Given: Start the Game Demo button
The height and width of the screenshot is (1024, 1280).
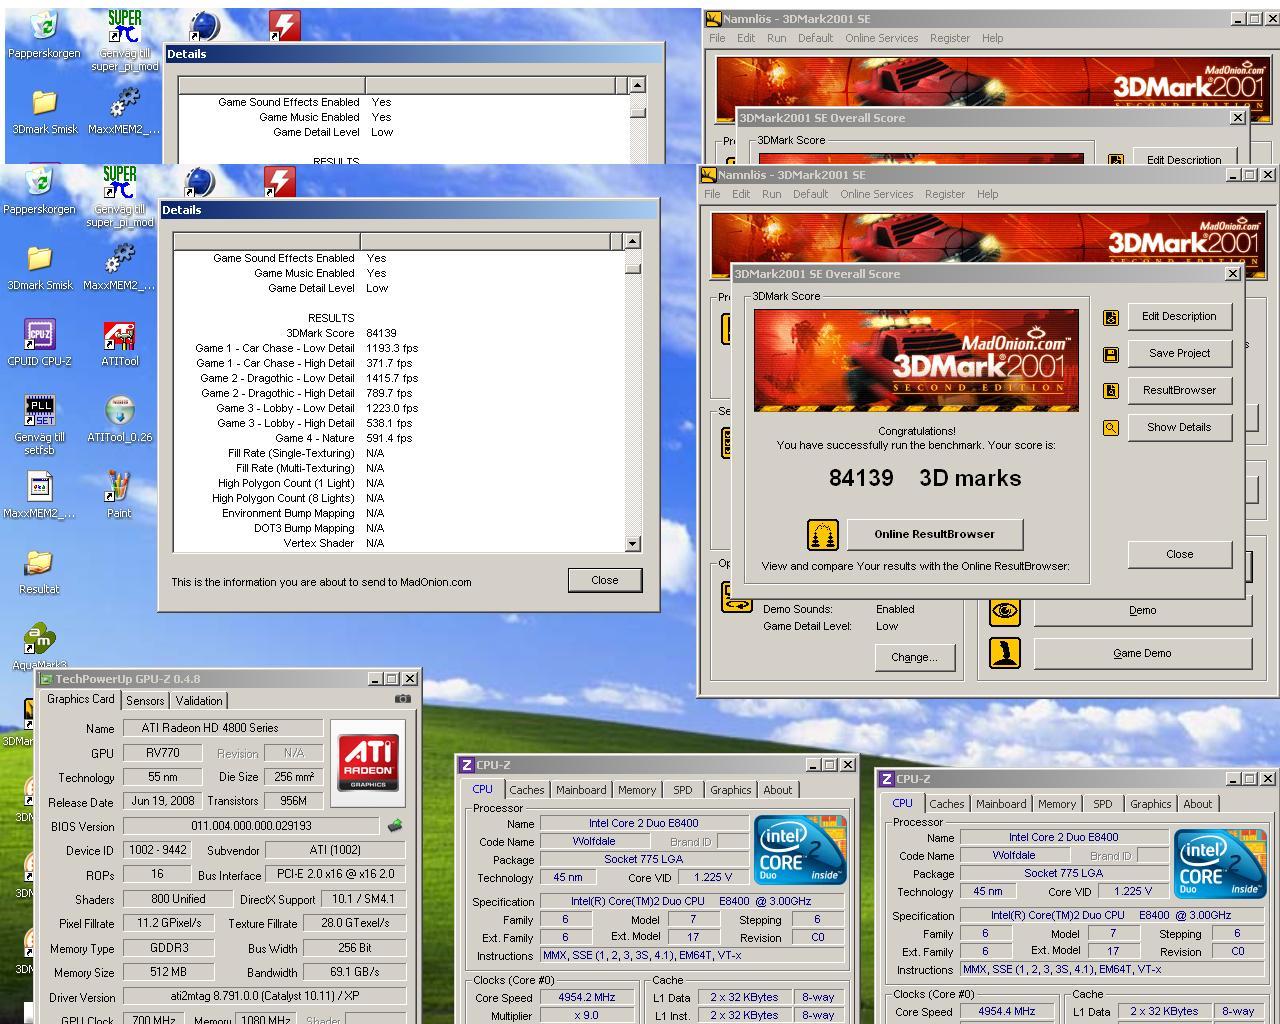Looking at the screenshot, I should click(x=1143, y=653).
